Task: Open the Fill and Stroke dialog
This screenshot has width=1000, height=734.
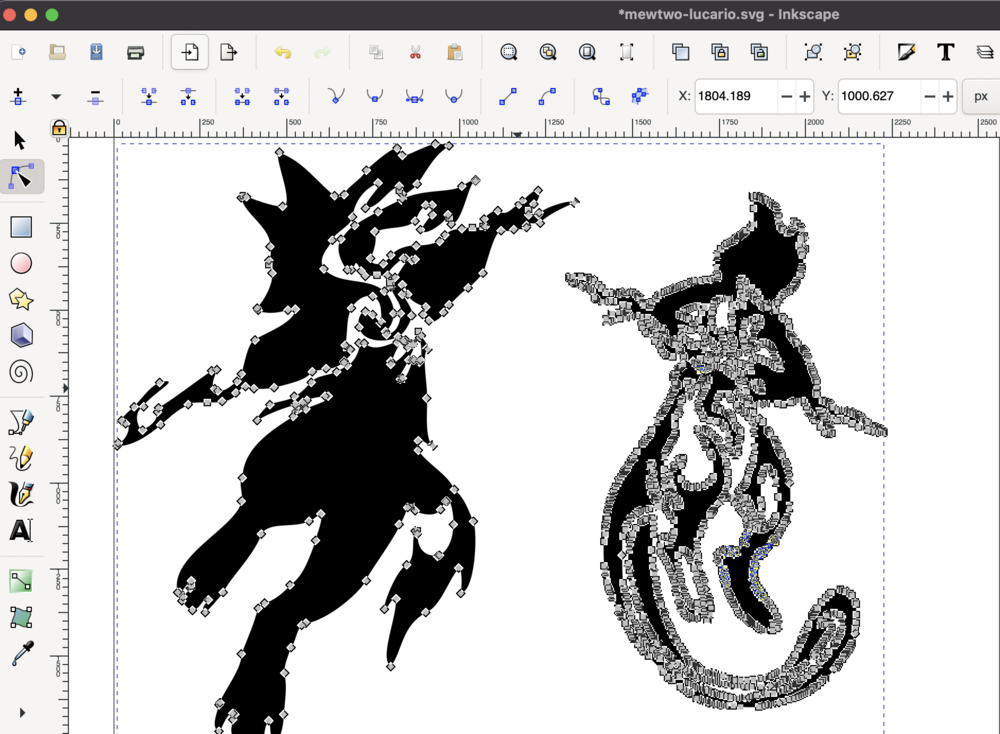Action: (x=906, y=52)
